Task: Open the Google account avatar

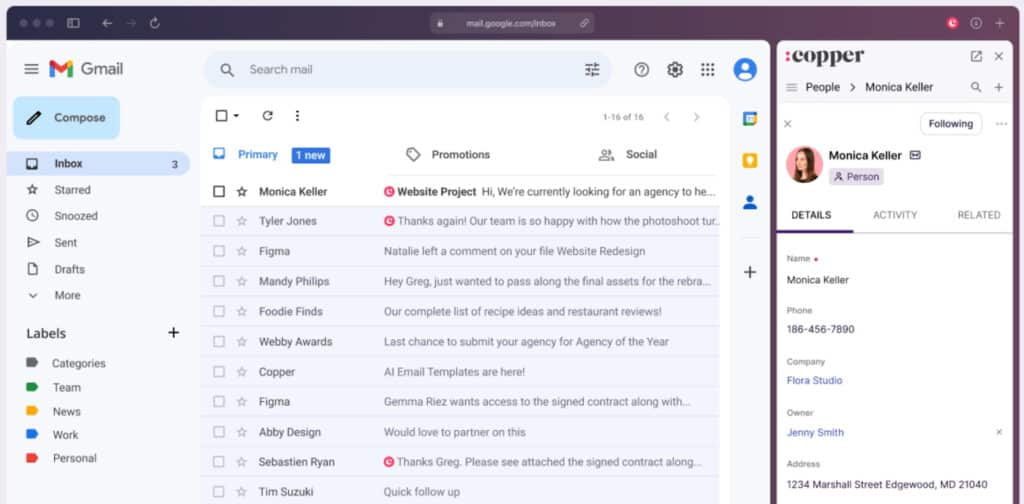Action: tap(744, 69)
